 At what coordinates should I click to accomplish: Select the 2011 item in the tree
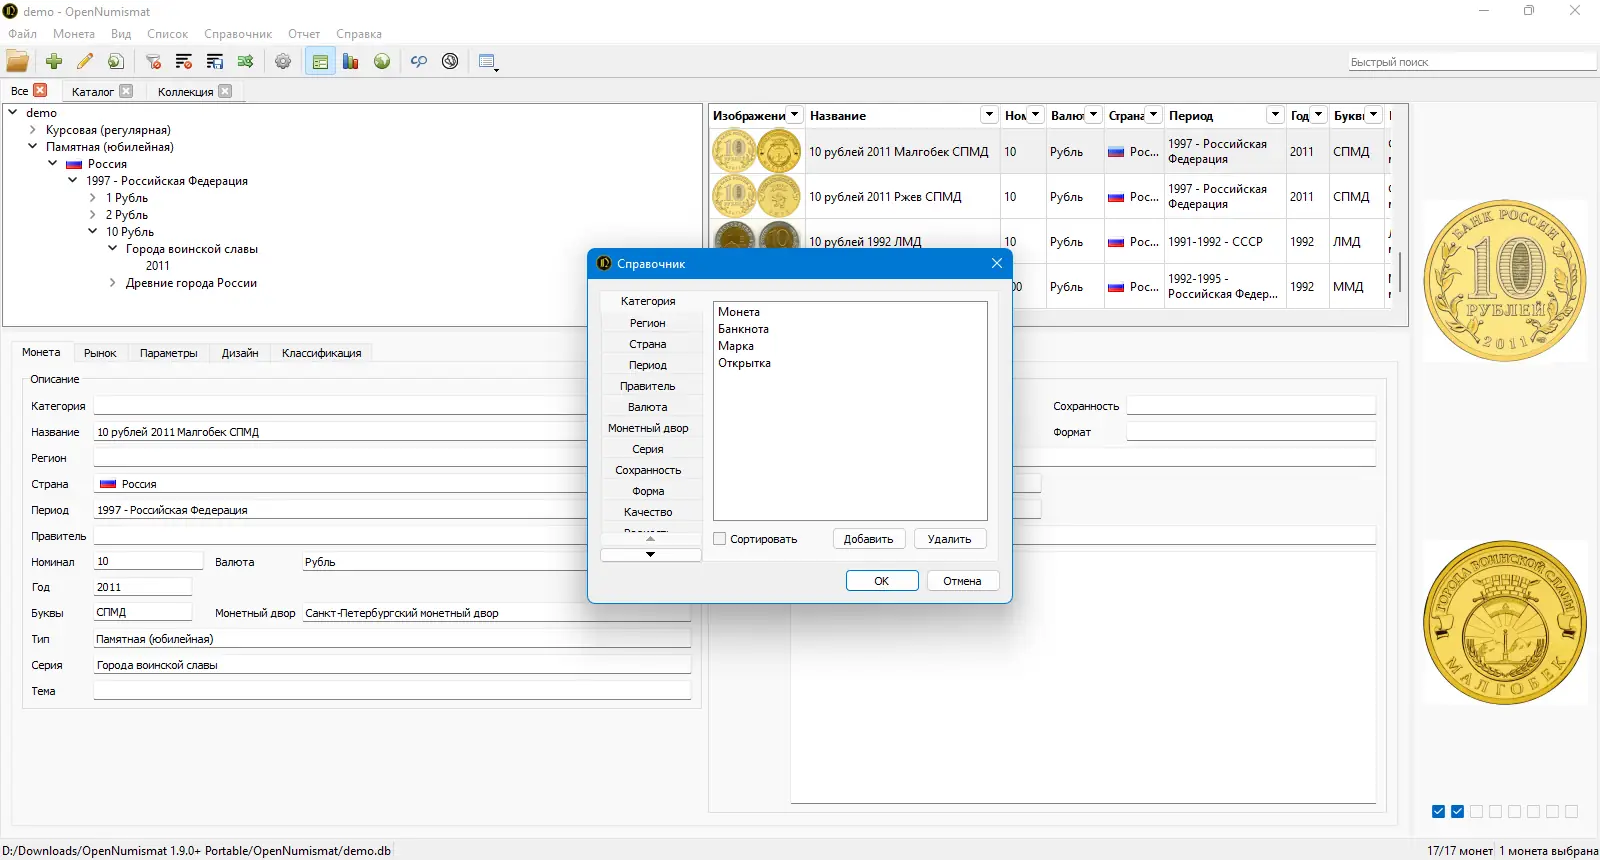158,266
